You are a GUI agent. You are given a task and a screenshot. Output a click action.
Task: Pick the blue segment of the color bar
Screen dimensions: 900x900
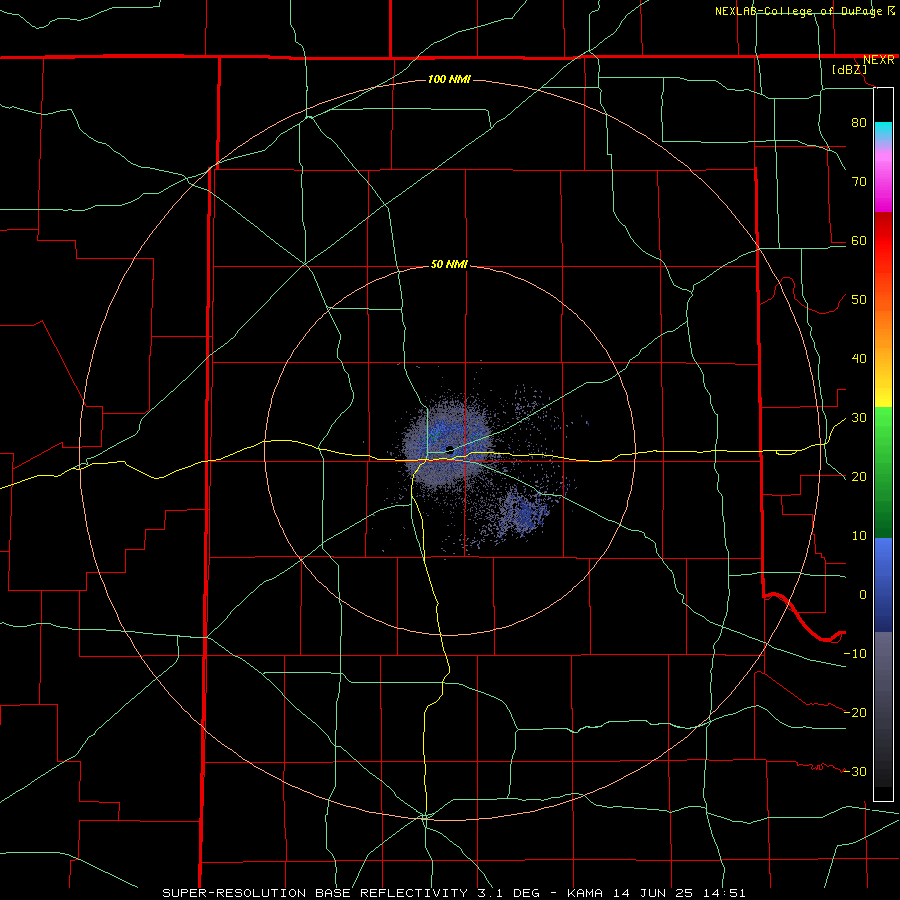click(883, 585)
